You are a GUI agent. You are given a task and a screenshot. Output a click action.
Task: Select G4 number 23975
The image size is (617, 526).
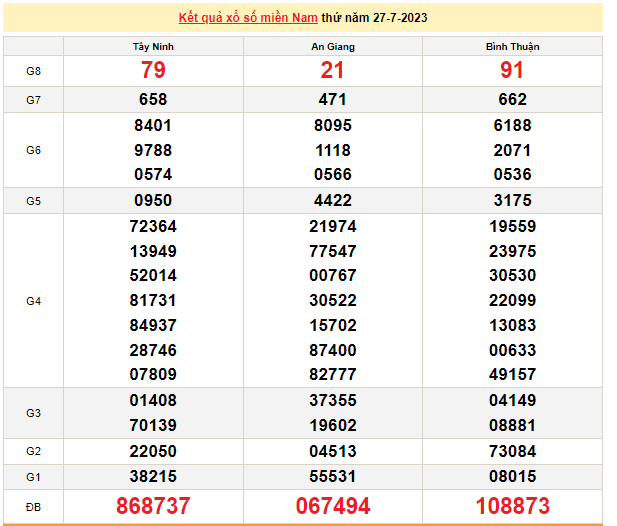click(x=512, y=251)
